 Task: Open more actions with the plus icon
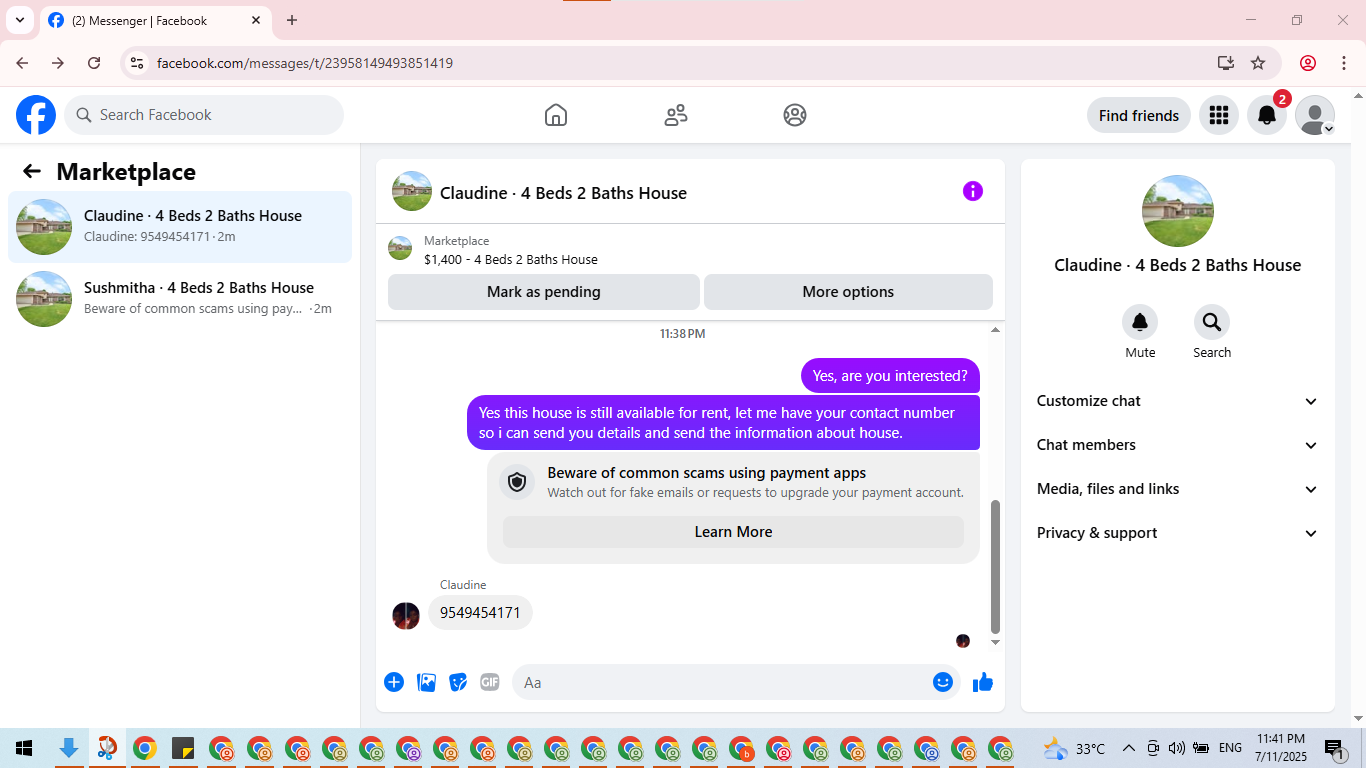tap(394, 682)
